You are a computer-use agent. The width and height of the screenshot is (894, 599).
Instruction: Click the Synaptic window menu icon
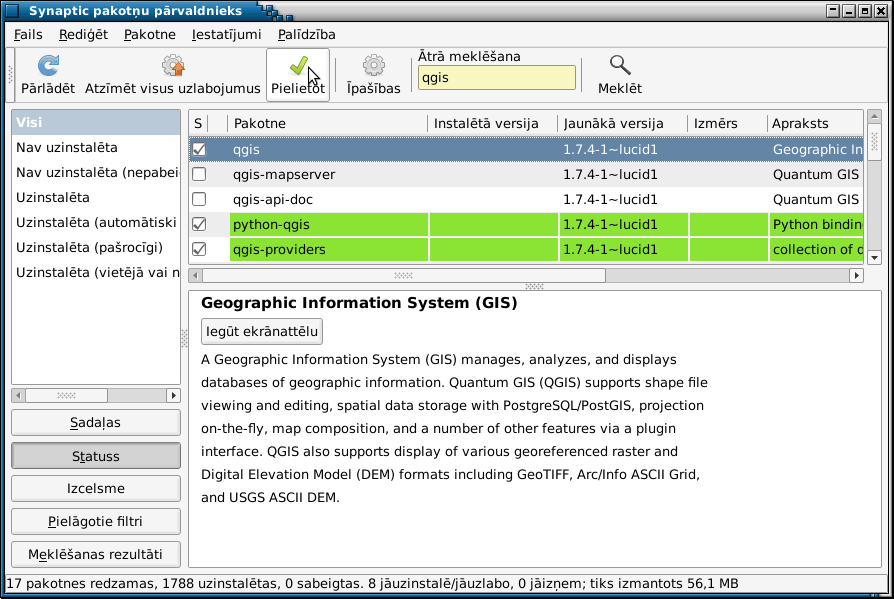pyautogui.click(x=11, y=10)
